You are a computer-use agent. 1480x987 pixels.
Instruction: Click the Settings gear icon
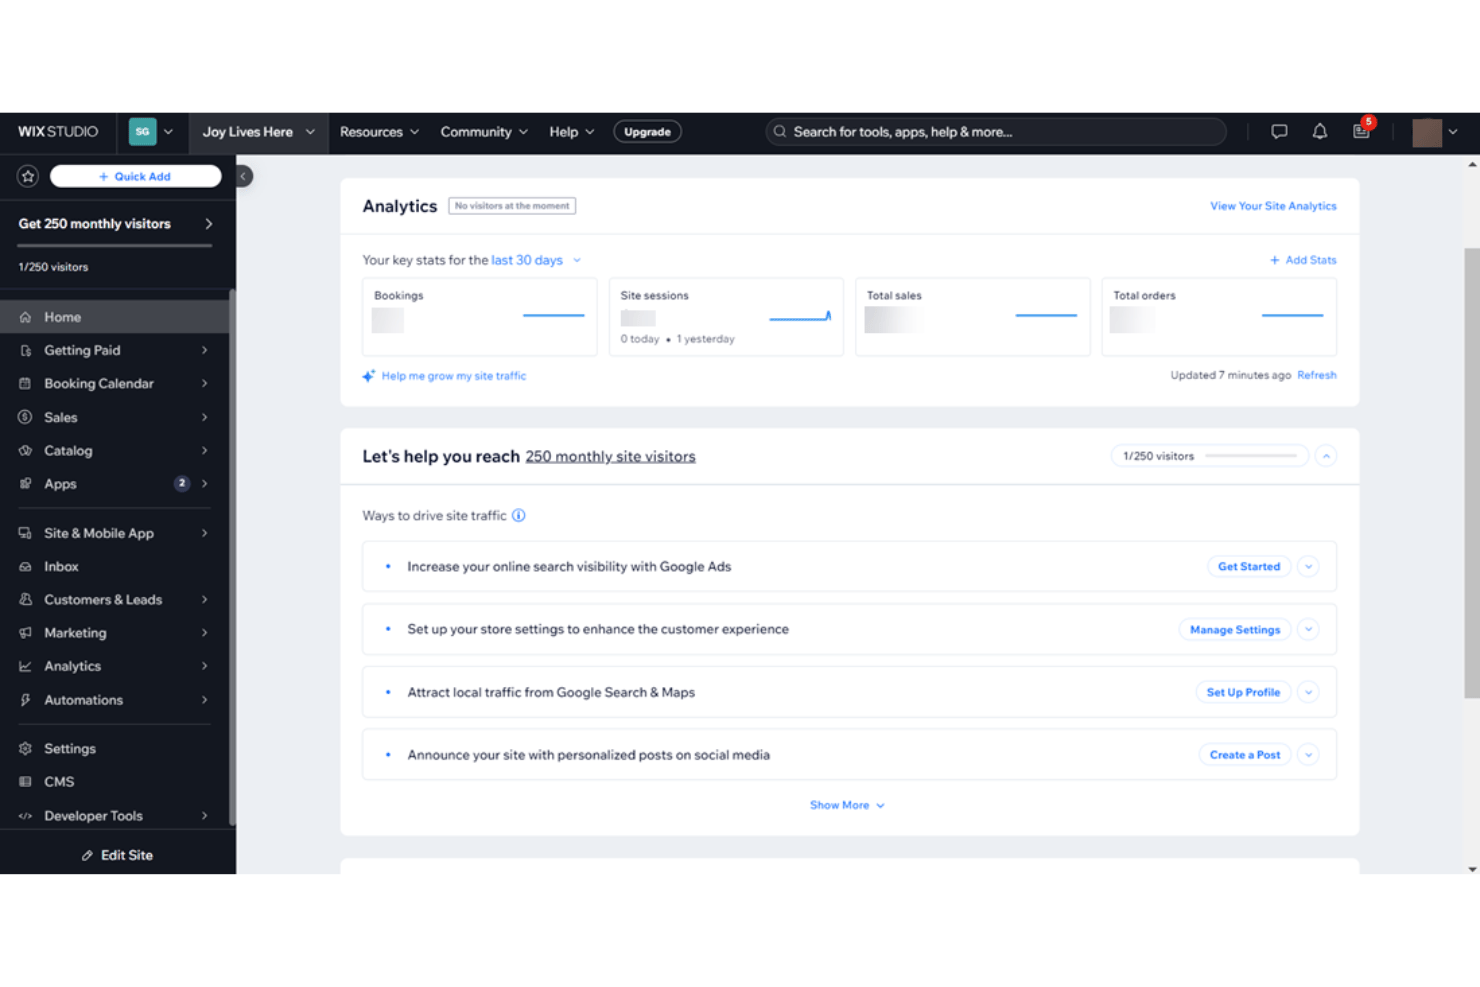pos(25,748)
